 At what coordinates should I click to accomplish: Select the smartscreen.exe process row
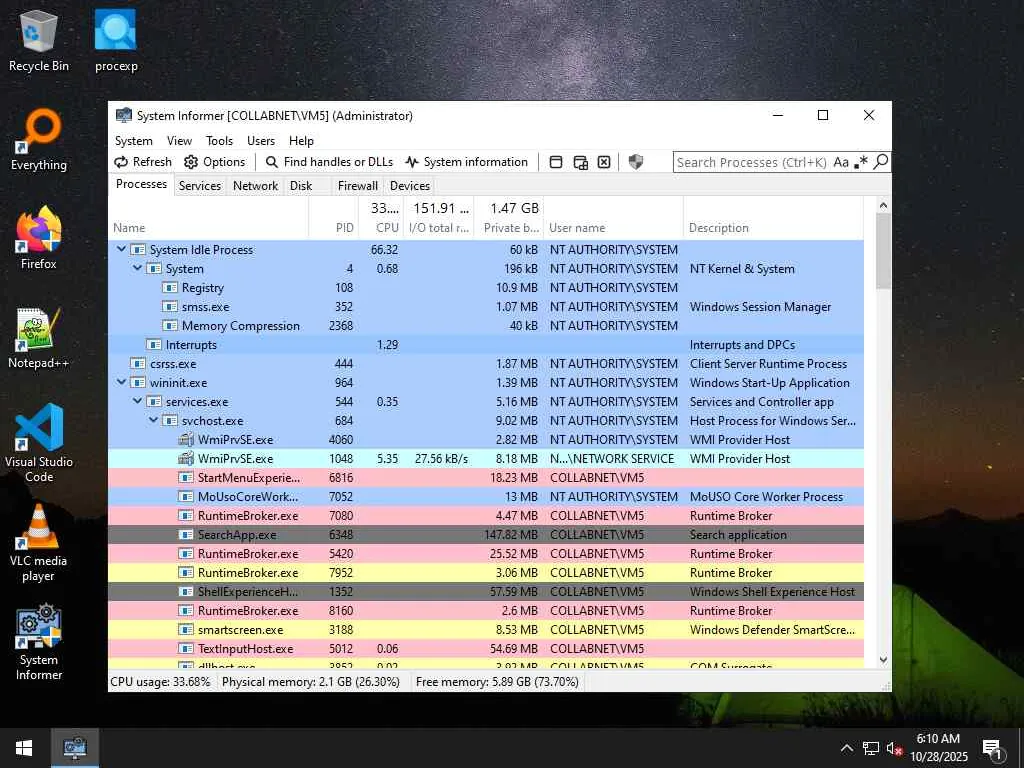[x=486, y=630]
